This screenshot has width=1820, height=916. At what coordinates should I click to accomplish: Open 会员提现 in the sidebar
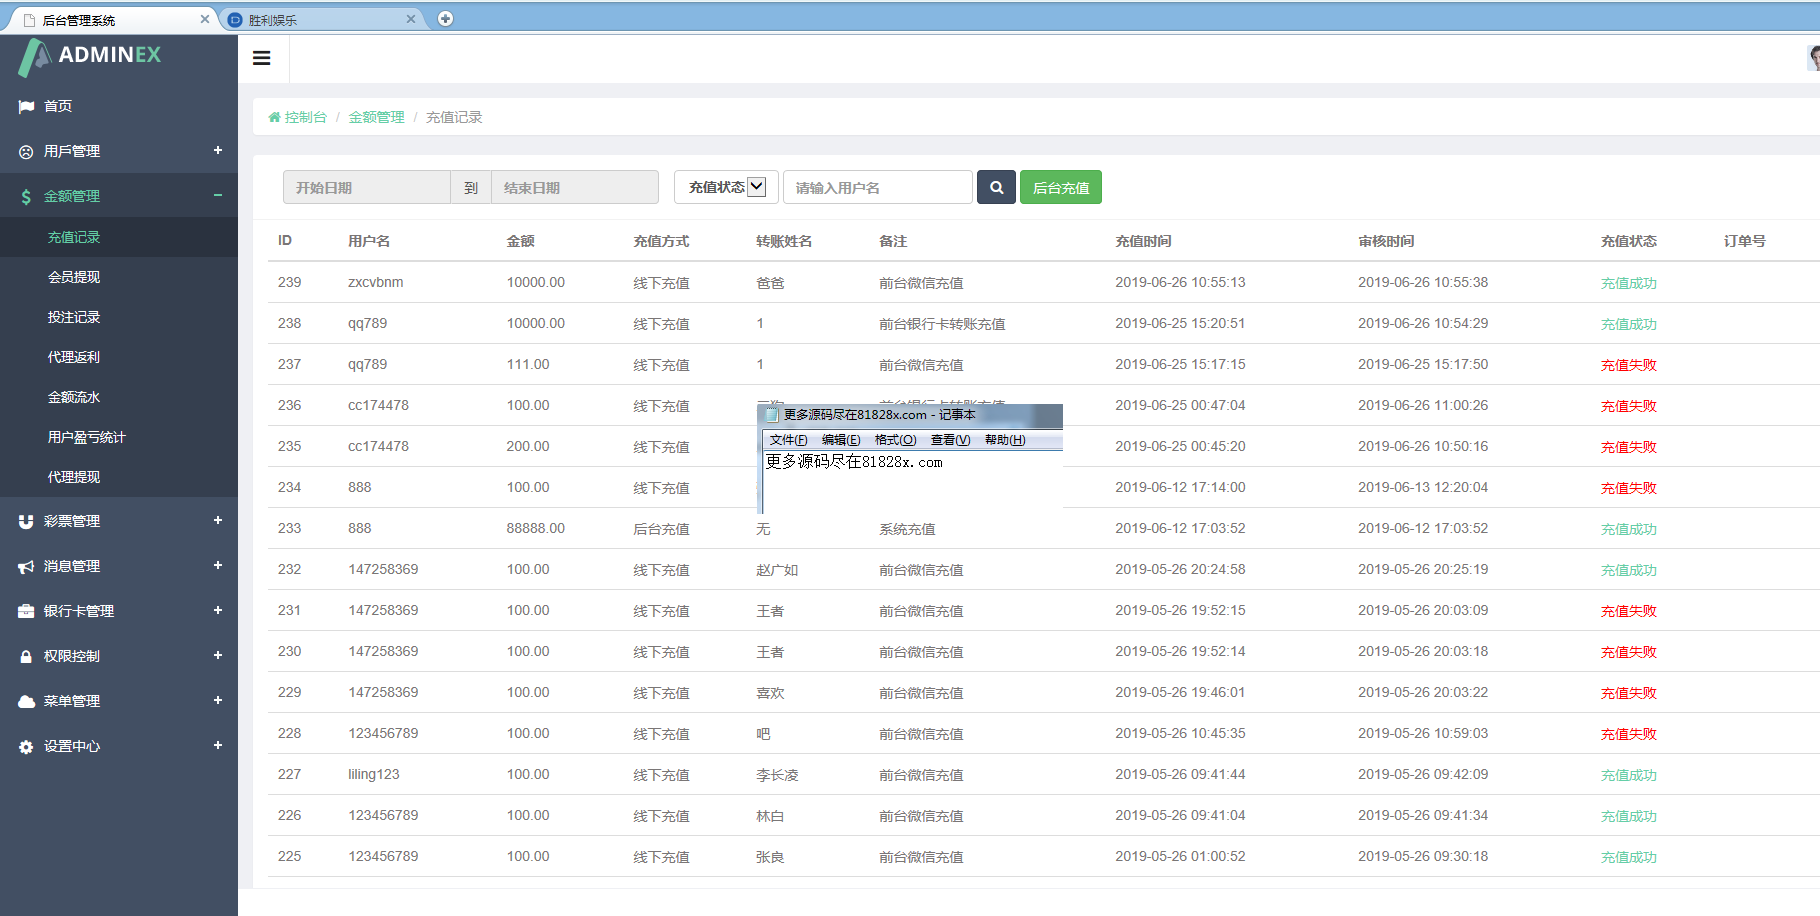click(74, 277)
